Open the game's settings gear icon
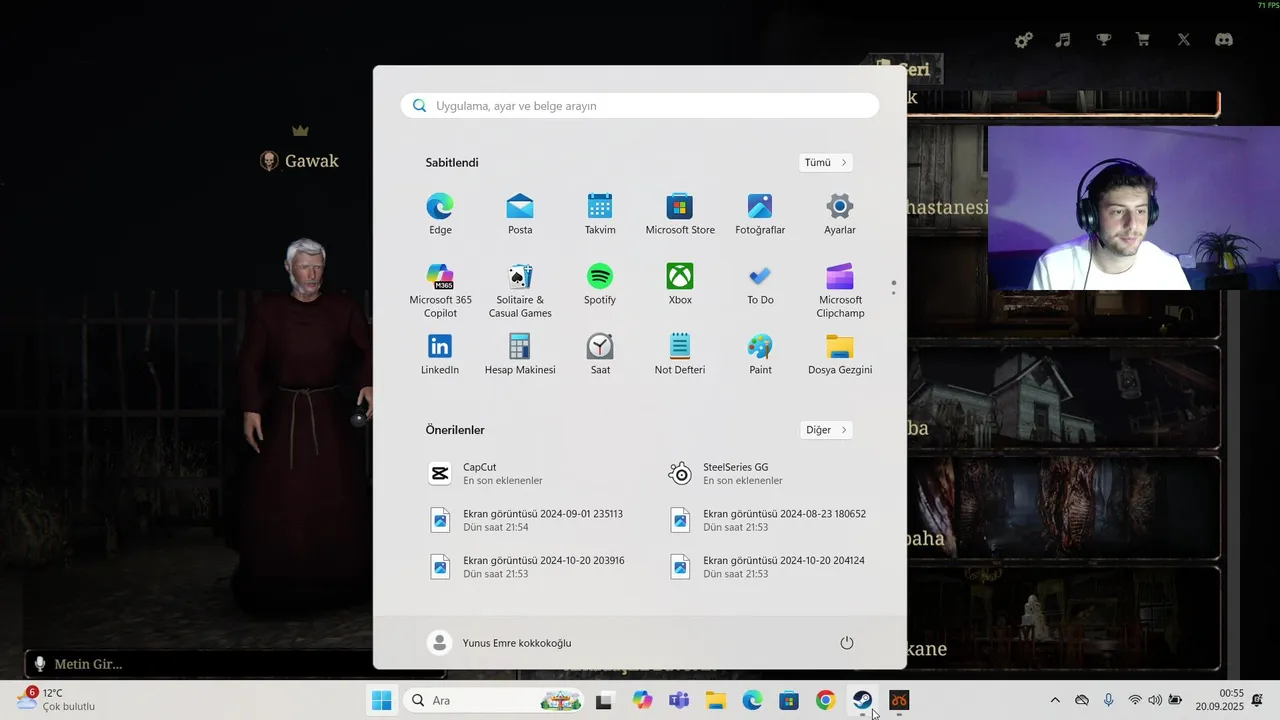 tap(1023, 40)
